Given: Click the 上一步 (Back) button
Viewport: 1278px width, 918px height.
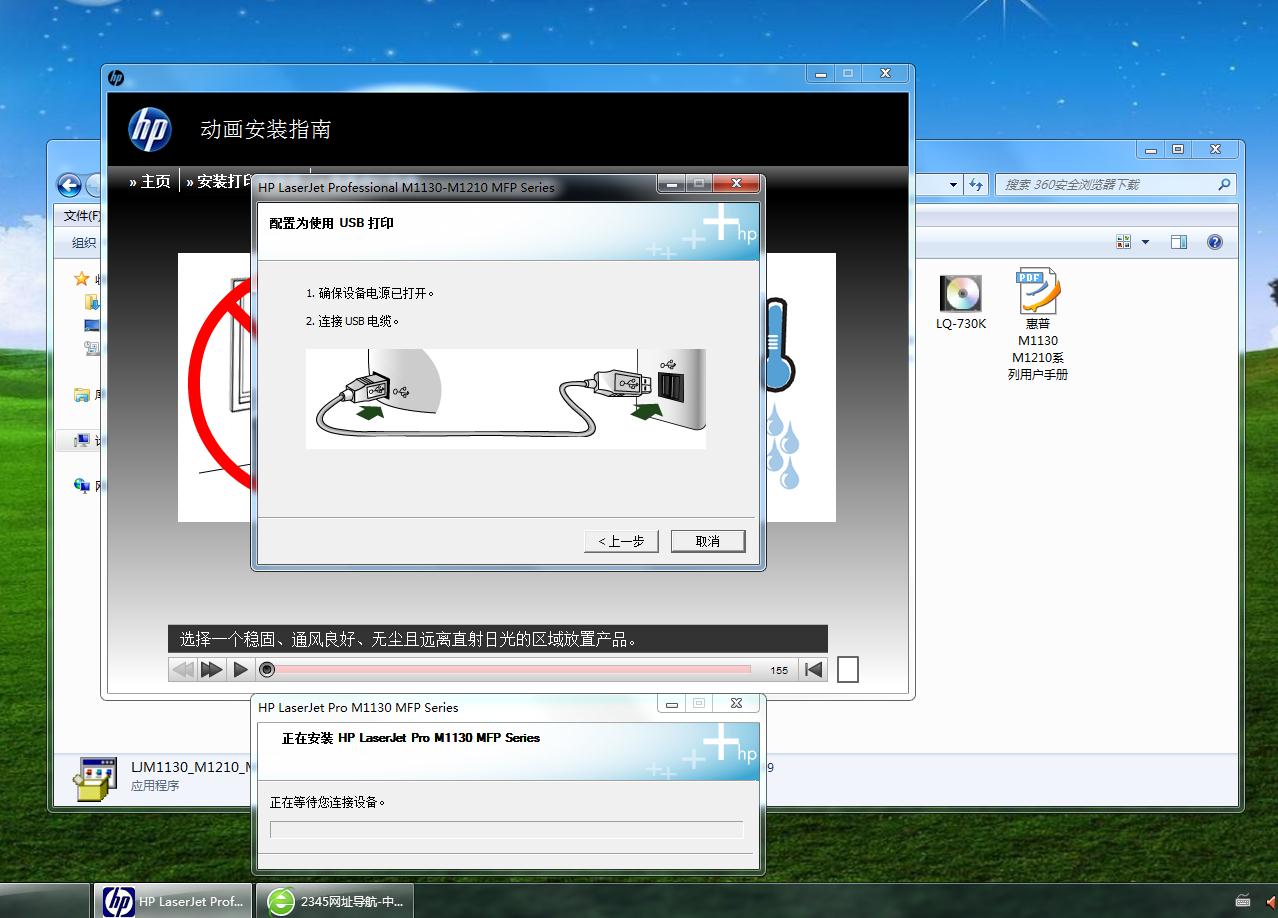Looking at the screenshot, I should pyautogui.click(x=621, y=541).
